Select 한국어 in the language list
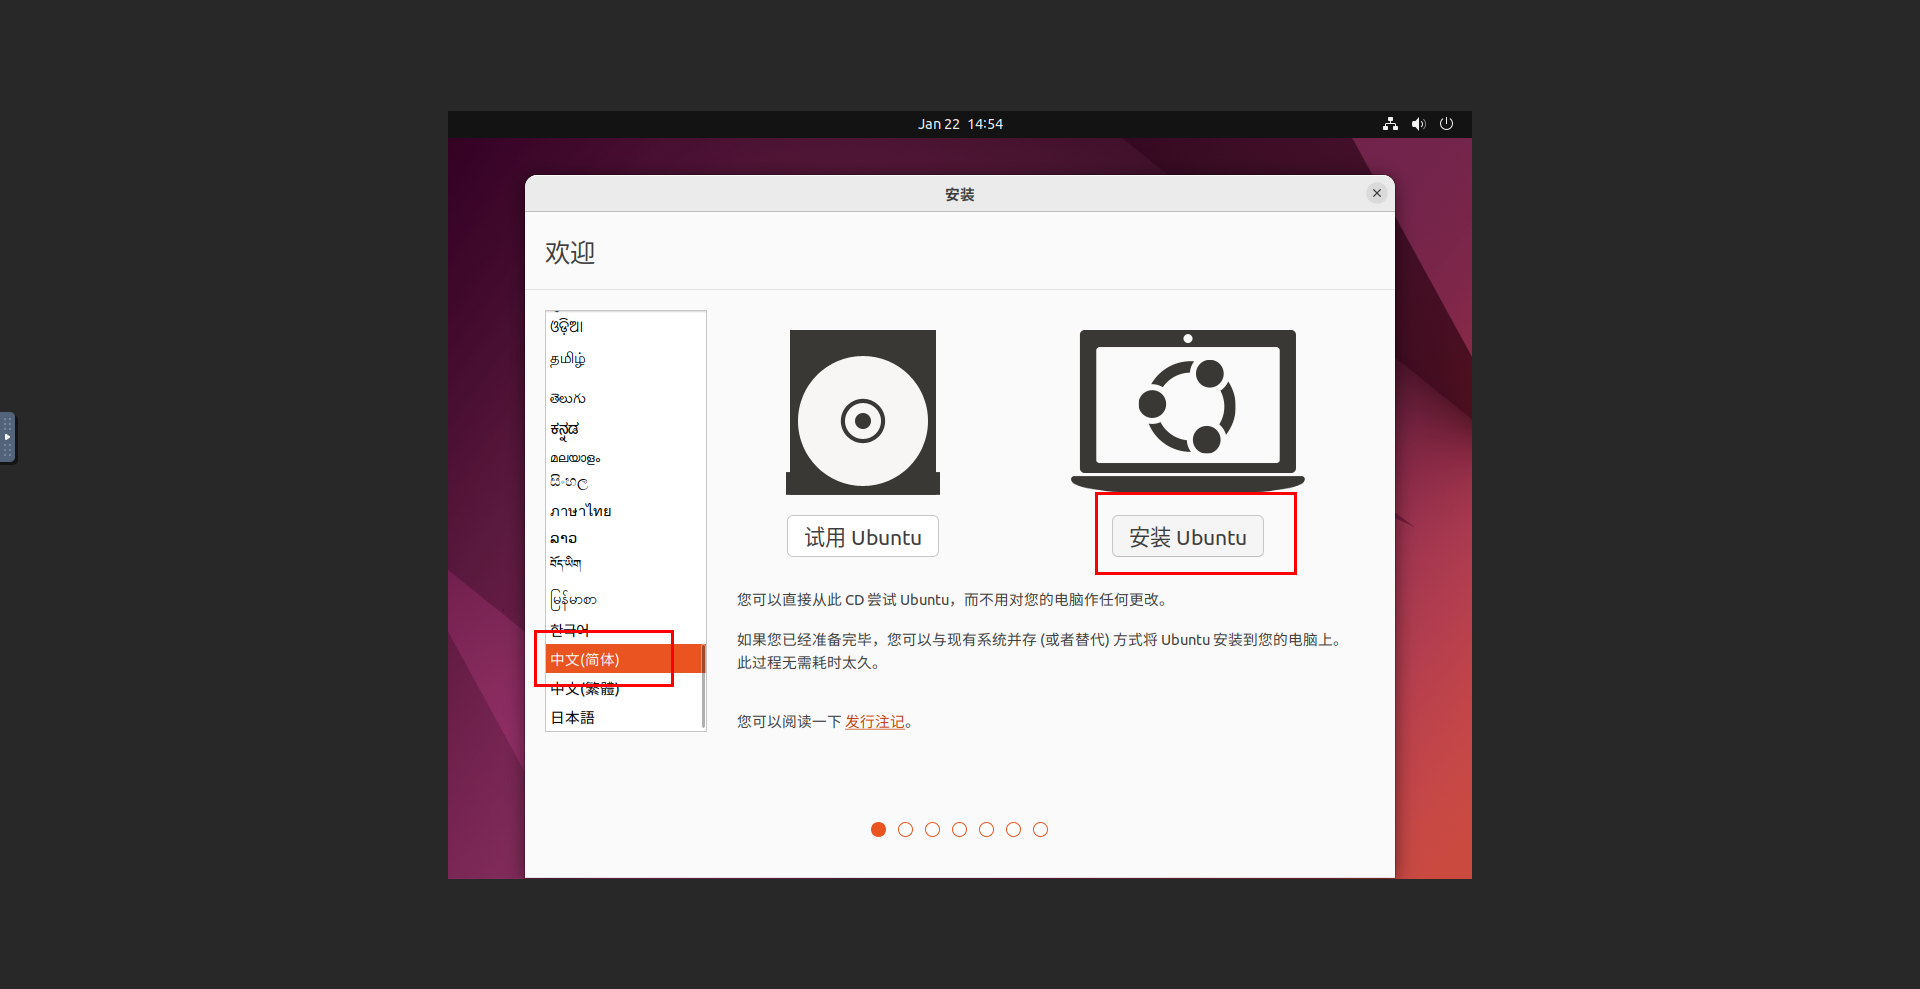Screen dimensions: 1920x989 [570, 630]
